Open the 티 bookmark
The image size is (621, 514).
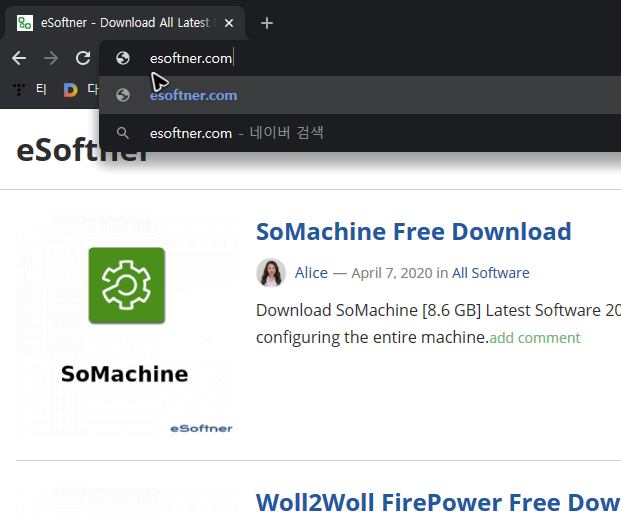point(41,89)
